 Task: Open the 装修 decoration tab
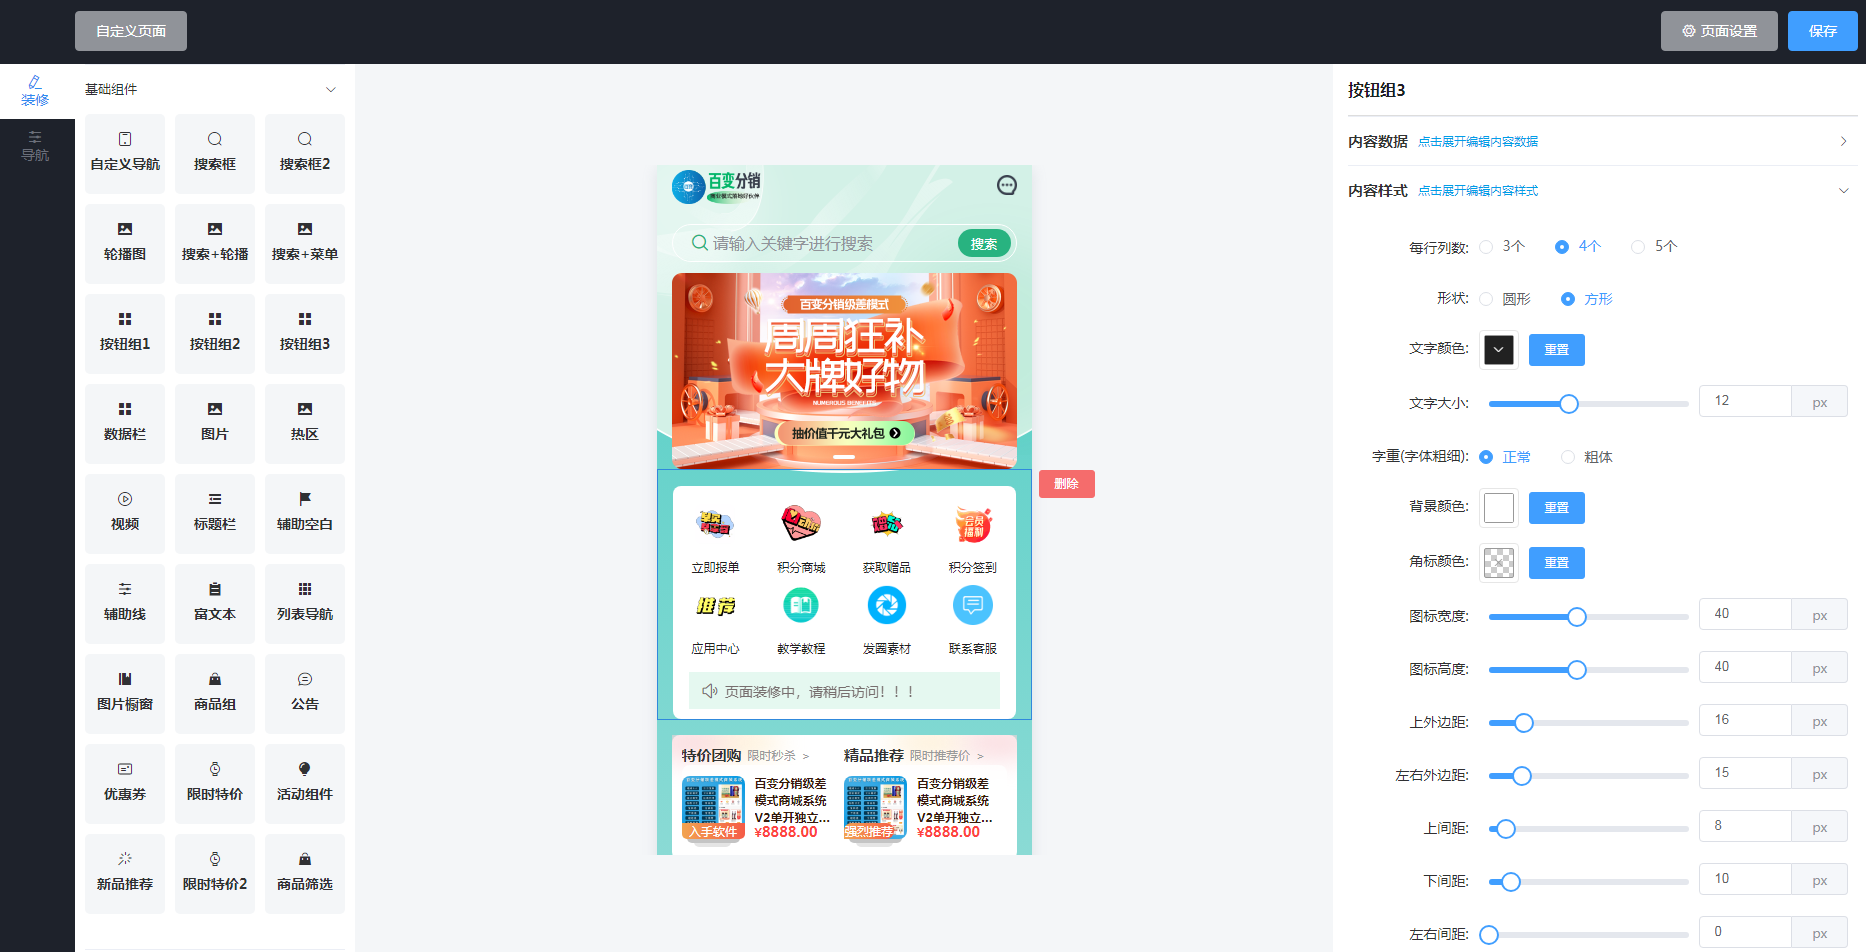(x=36, y=90)
